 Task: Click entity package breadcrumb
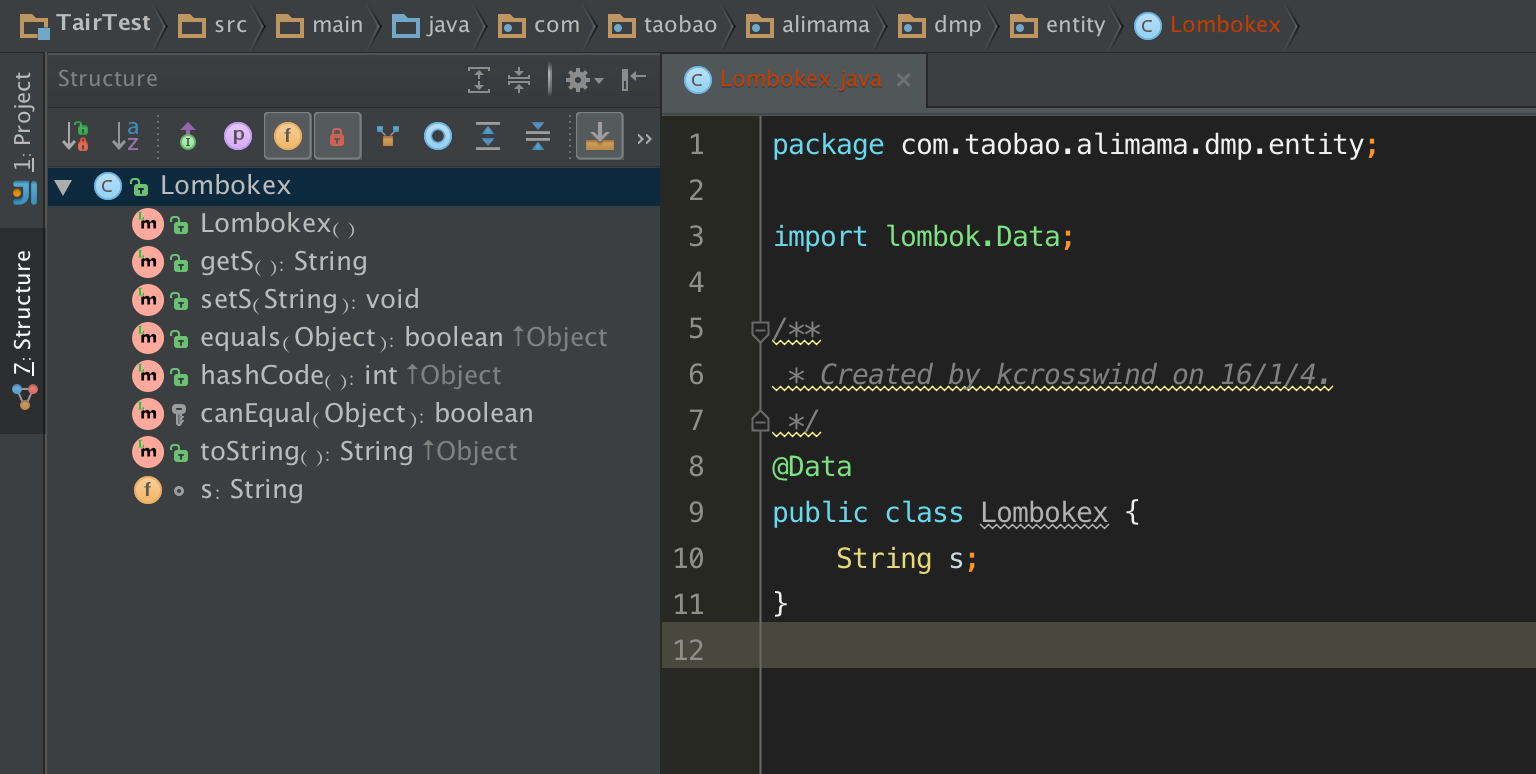[x=1058, y=25]
